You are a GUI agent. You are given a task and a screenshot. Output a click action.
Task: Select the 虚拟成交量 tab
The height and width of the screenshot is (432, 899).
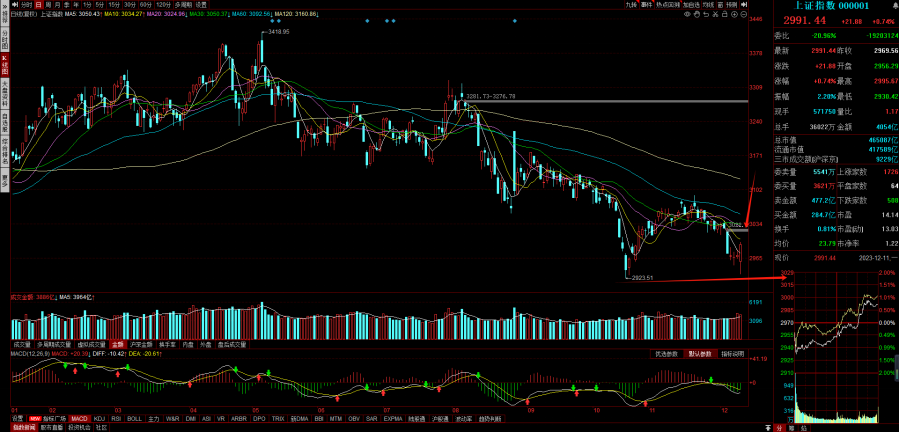coord(91,345)
